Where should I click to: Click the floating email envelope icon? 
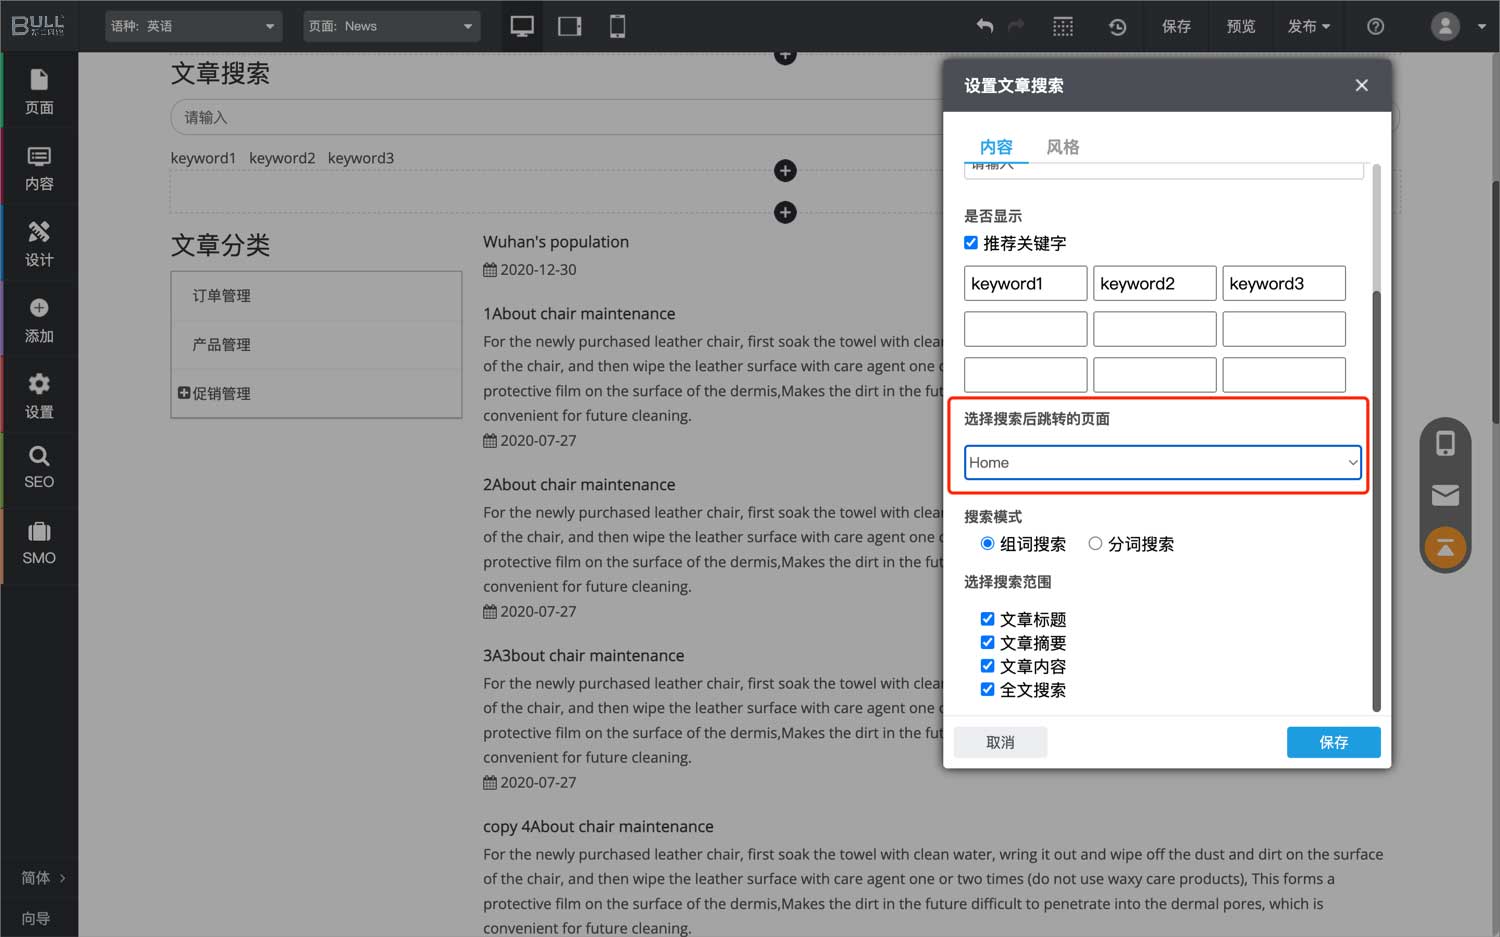point(1445,495)
